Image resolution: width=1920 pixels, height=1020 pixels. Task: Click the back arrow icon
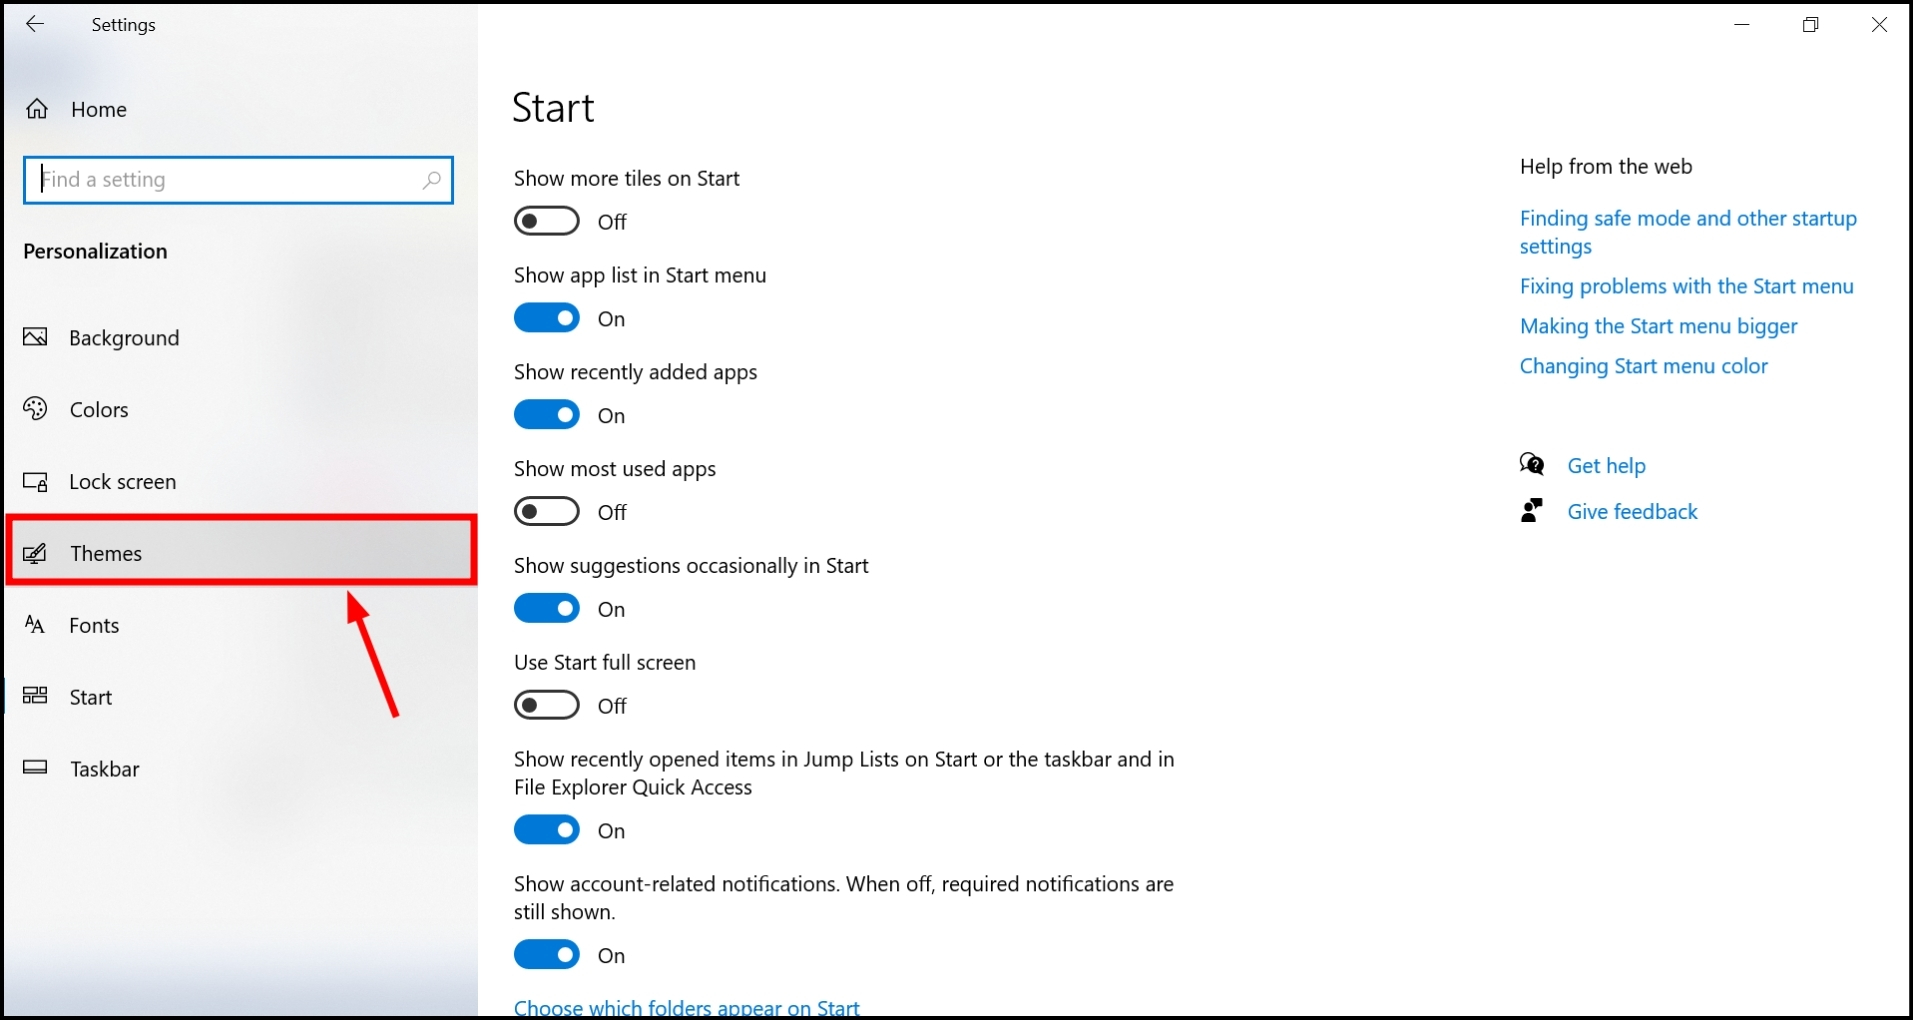point(35,24)
